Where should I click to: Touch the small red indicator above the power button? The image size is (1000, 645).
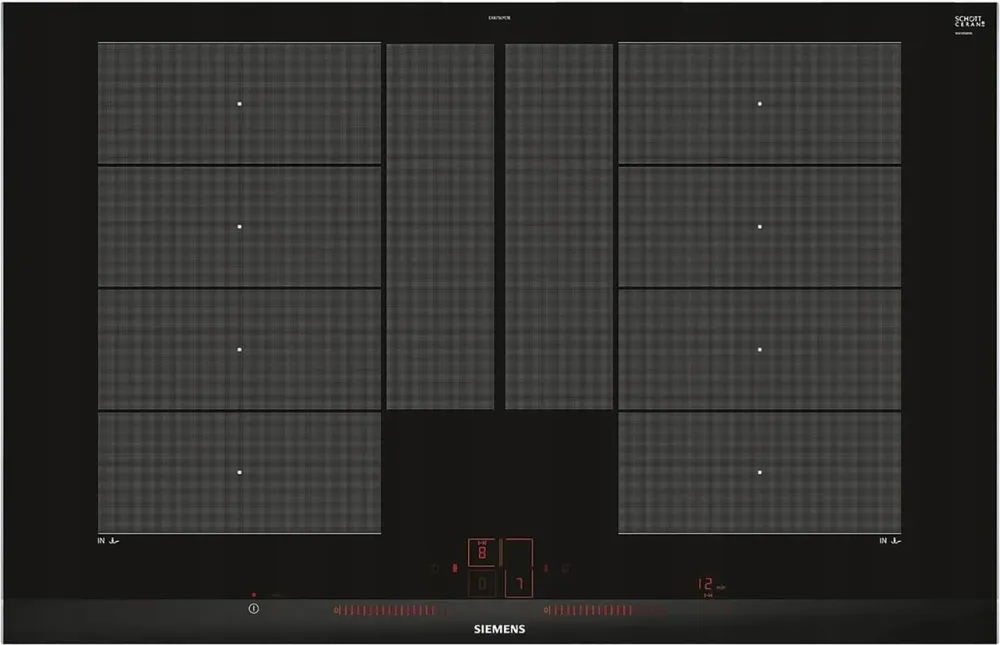click(x=254, y=595)
